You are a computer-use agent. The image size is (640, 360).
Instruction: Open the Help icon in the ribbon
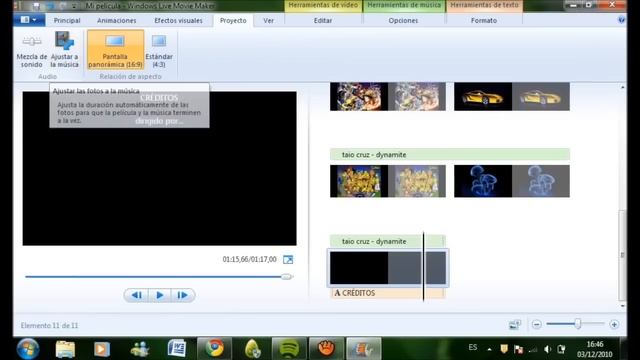point(621,20)
